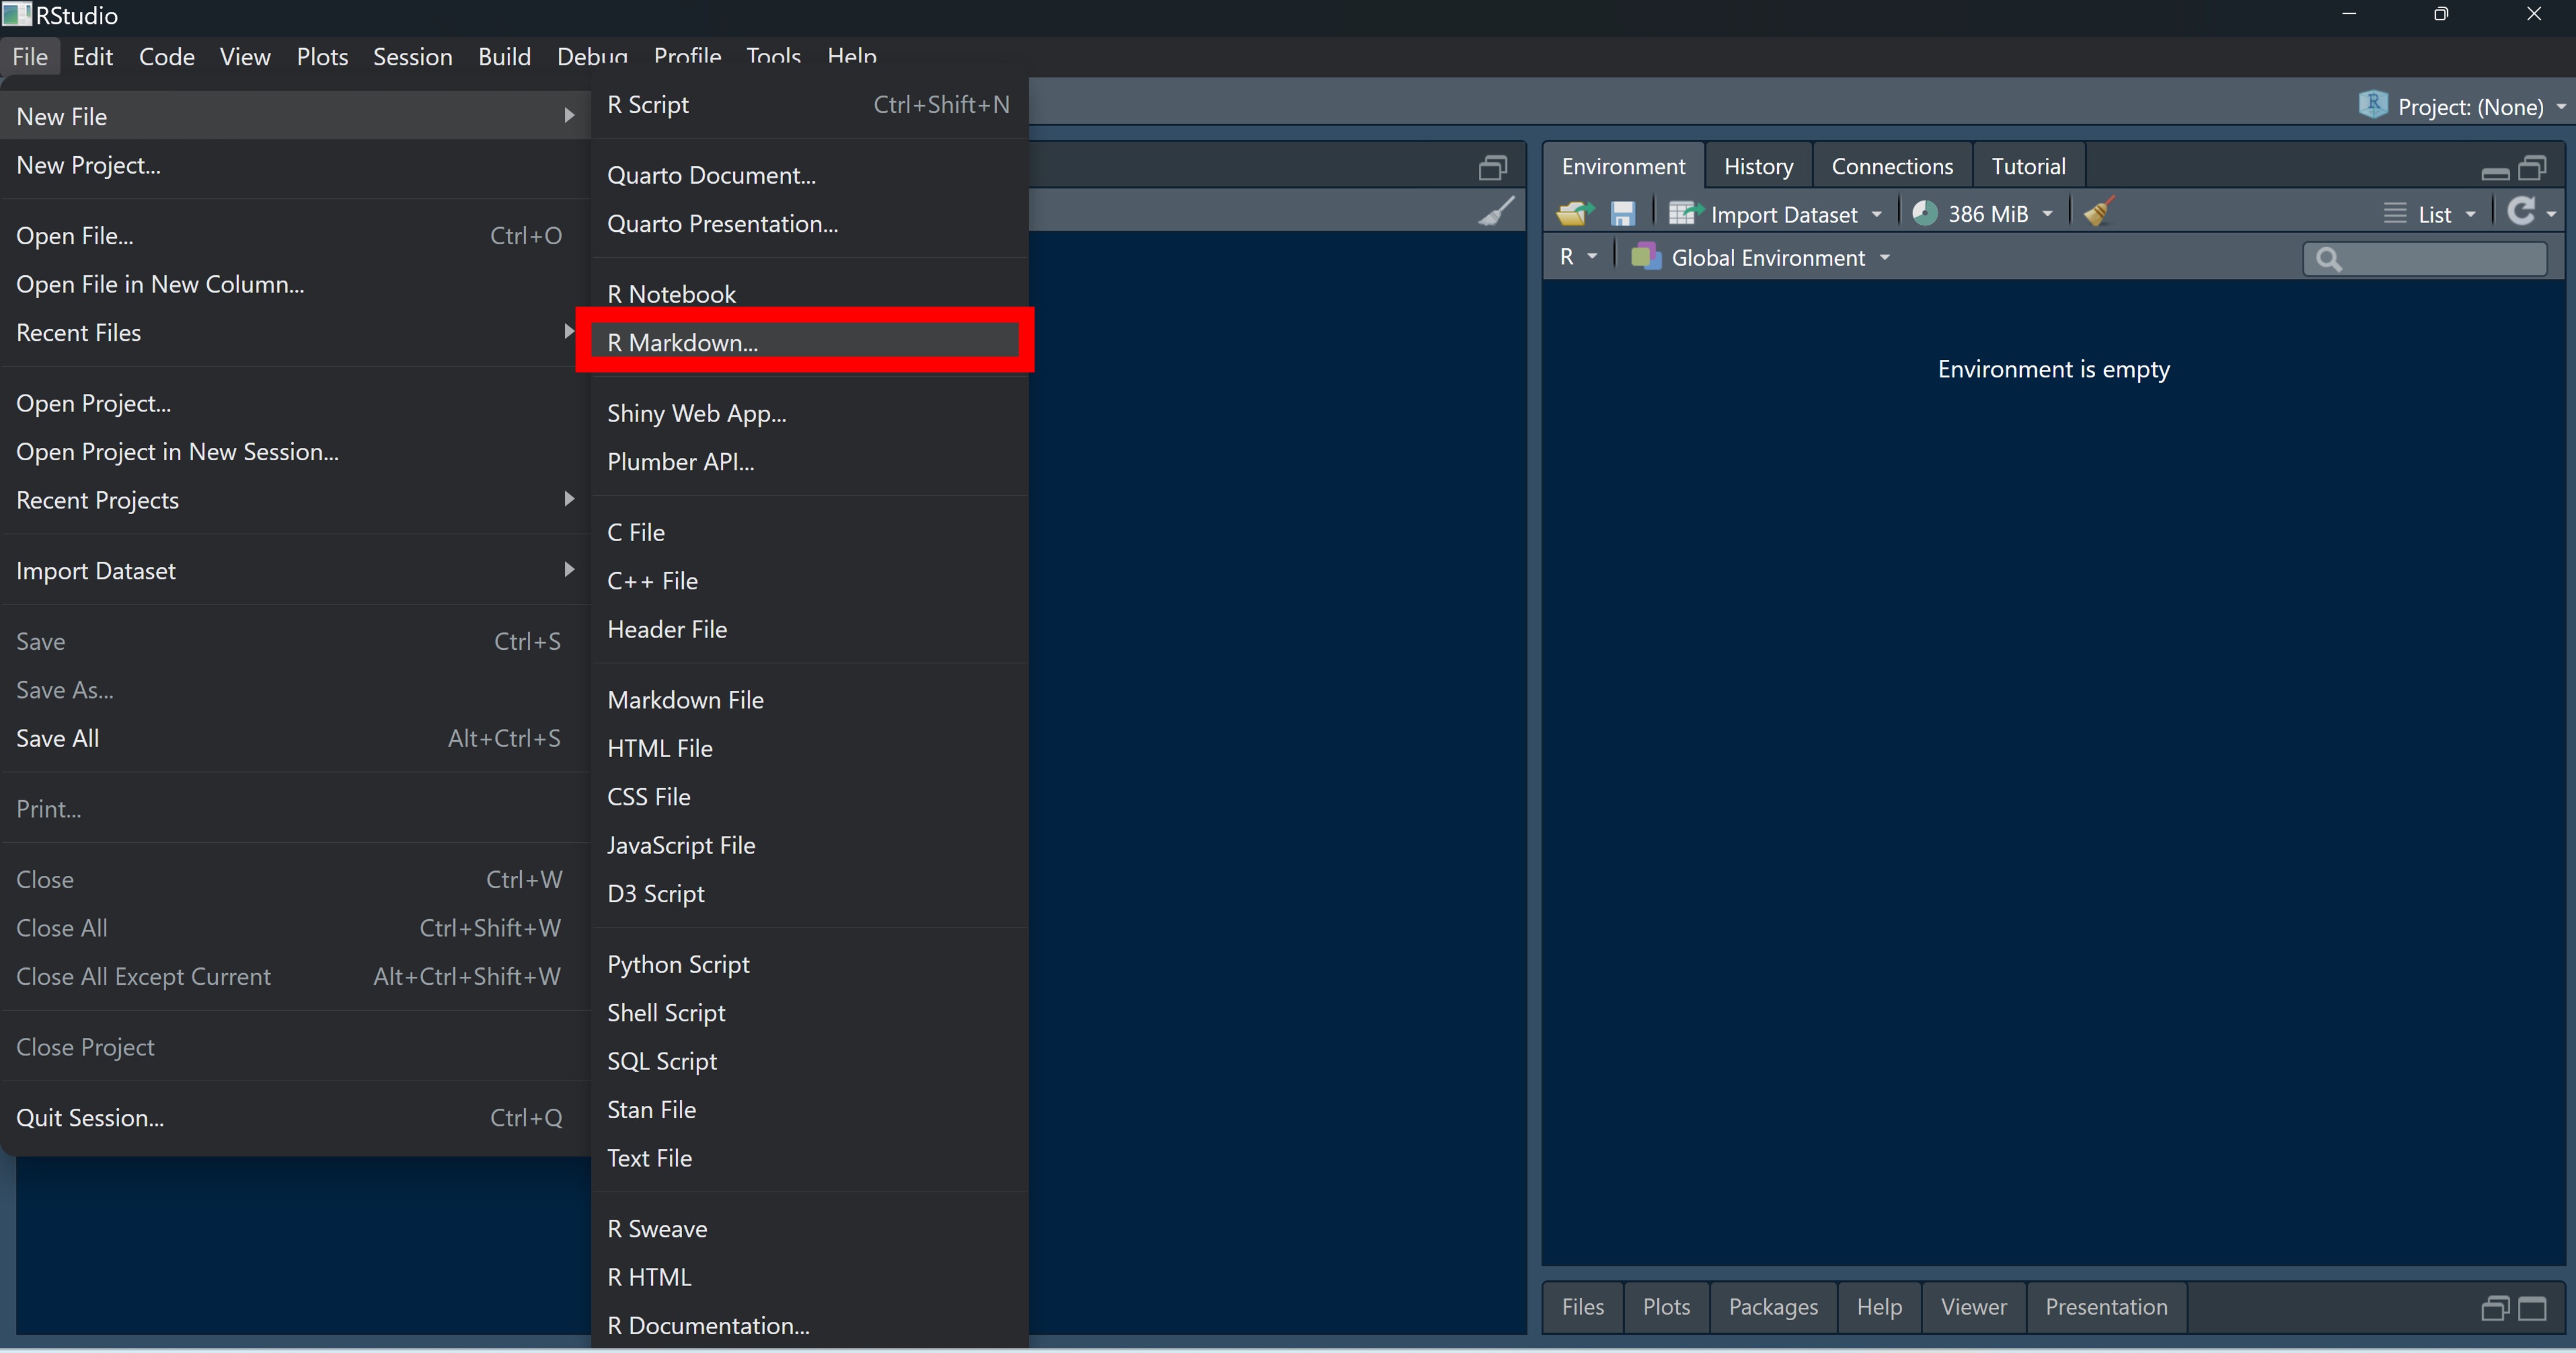This screenshot has width=2576, height=1353.
Task: Open the refresh options dropdown arrow
Action: (2551, 214)
